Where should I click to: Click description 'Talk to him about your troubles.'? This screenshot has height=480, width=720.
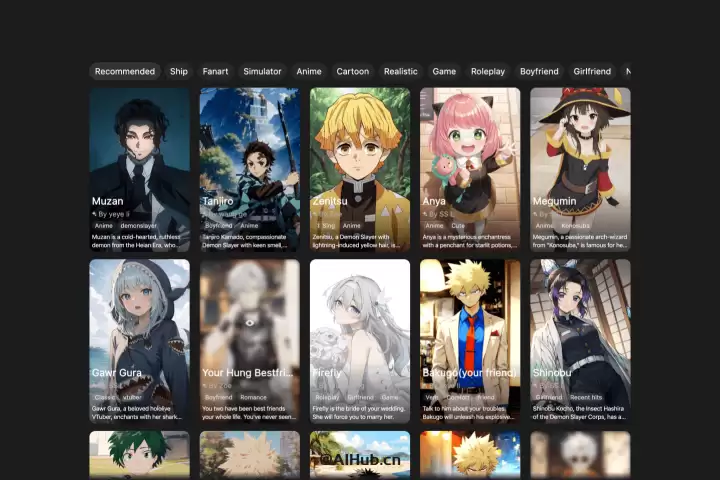coord(464,408)
